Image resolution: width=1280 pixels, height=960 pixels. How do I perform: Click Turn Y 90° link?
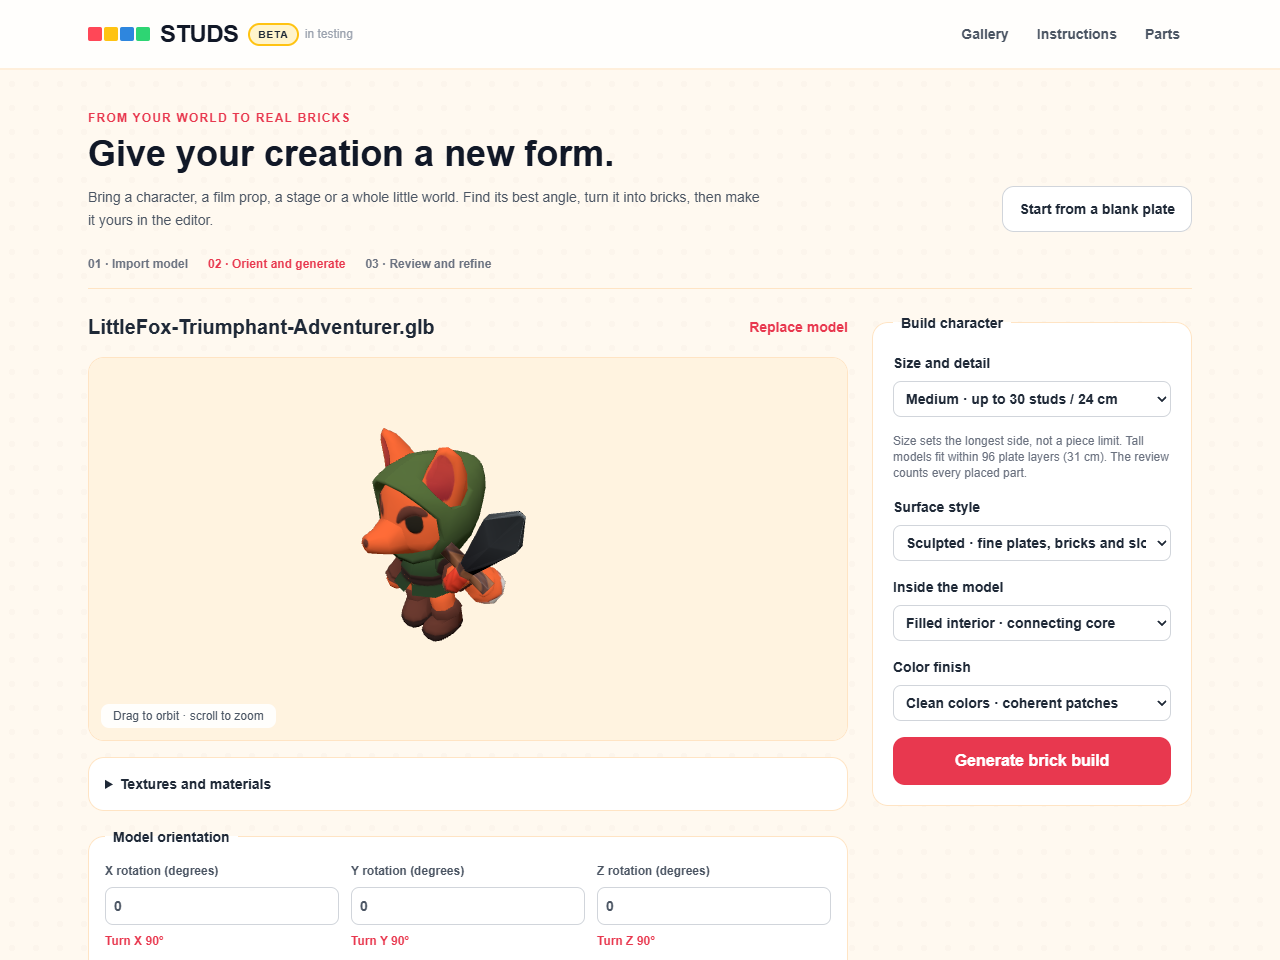click(380, 941)
